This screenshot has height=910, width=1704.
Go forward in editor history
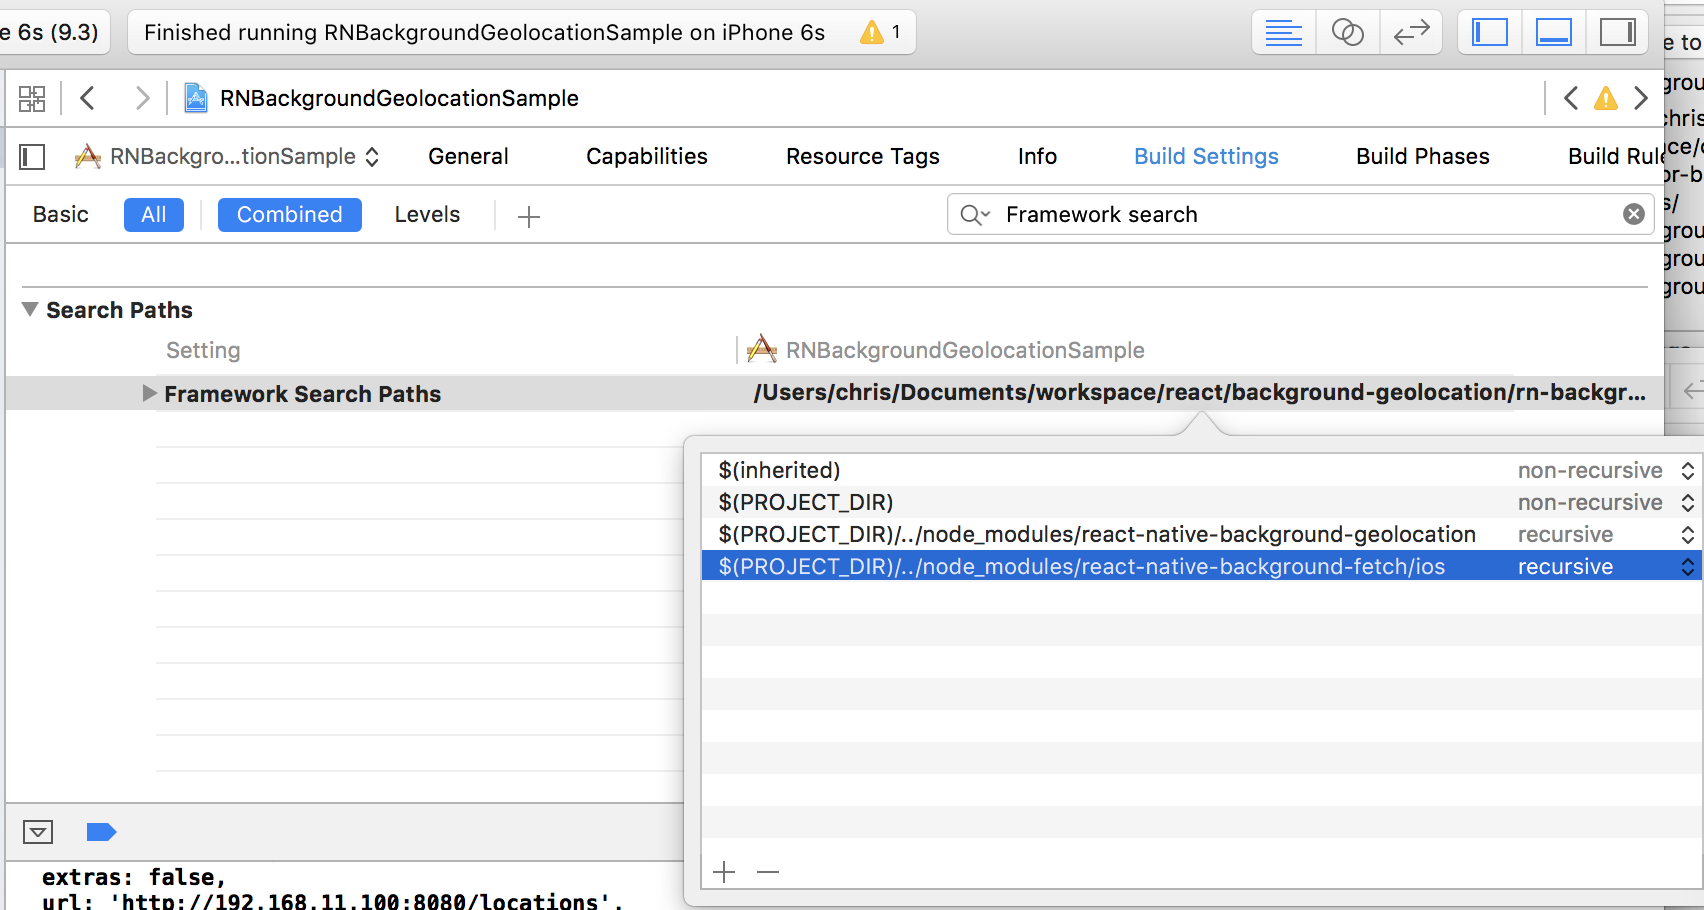[x=142, y=98]
